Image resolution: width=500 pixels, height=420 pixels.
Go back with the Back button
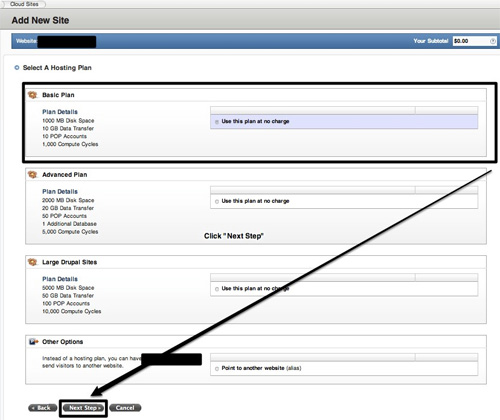43,408
